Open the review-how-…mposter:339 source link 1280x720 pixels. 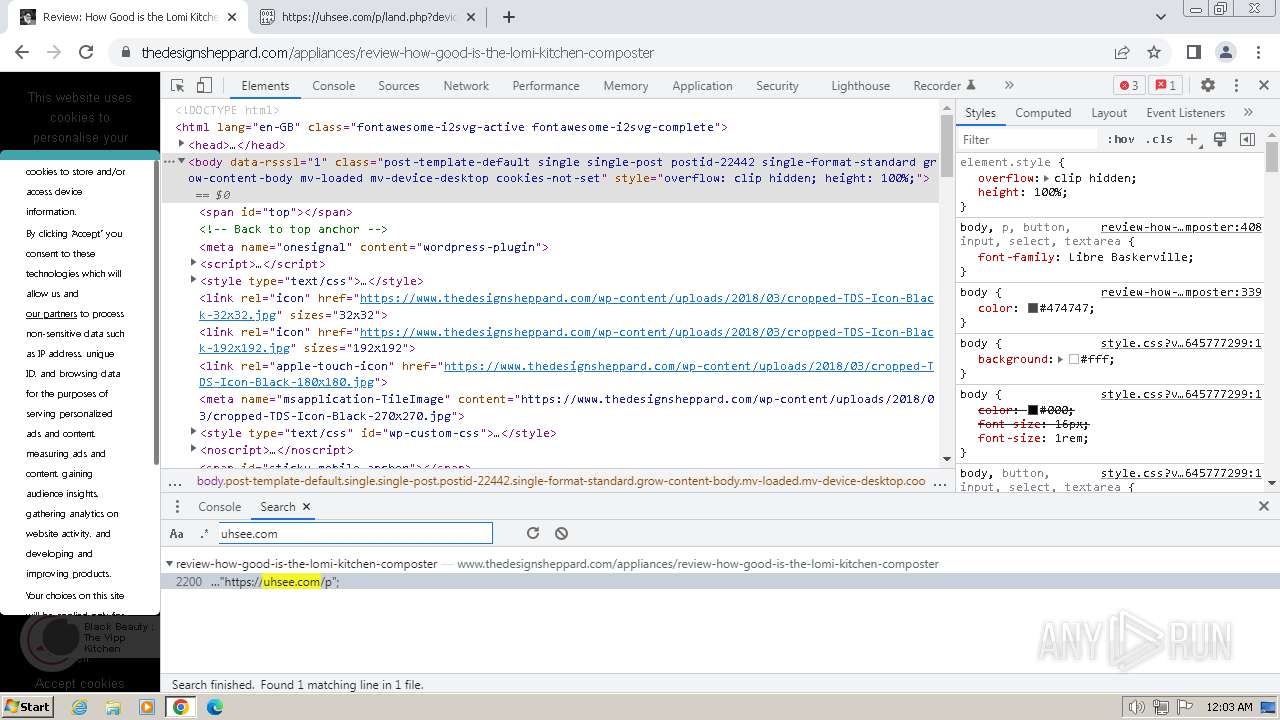coord(1181,292)
